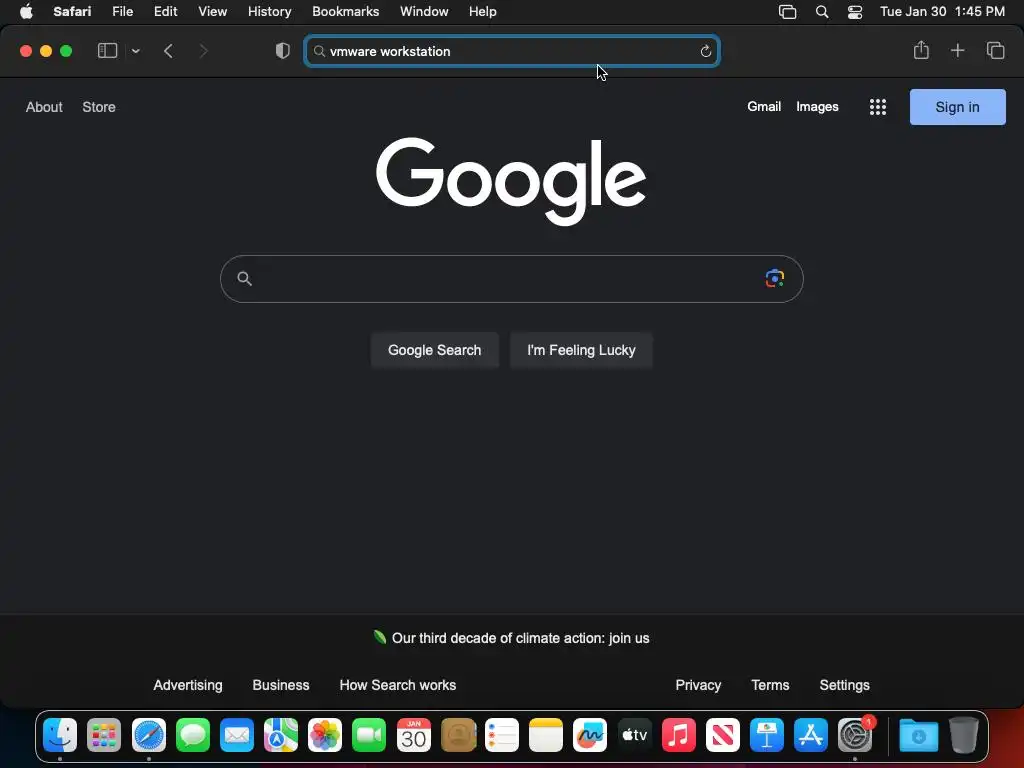
Task: Open the How Search works link
Action: pyautogui.click(x=398, y=685)
